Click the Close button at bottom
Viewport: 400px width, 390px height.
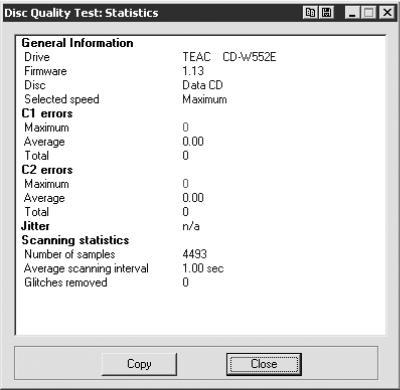pos(264,364)
